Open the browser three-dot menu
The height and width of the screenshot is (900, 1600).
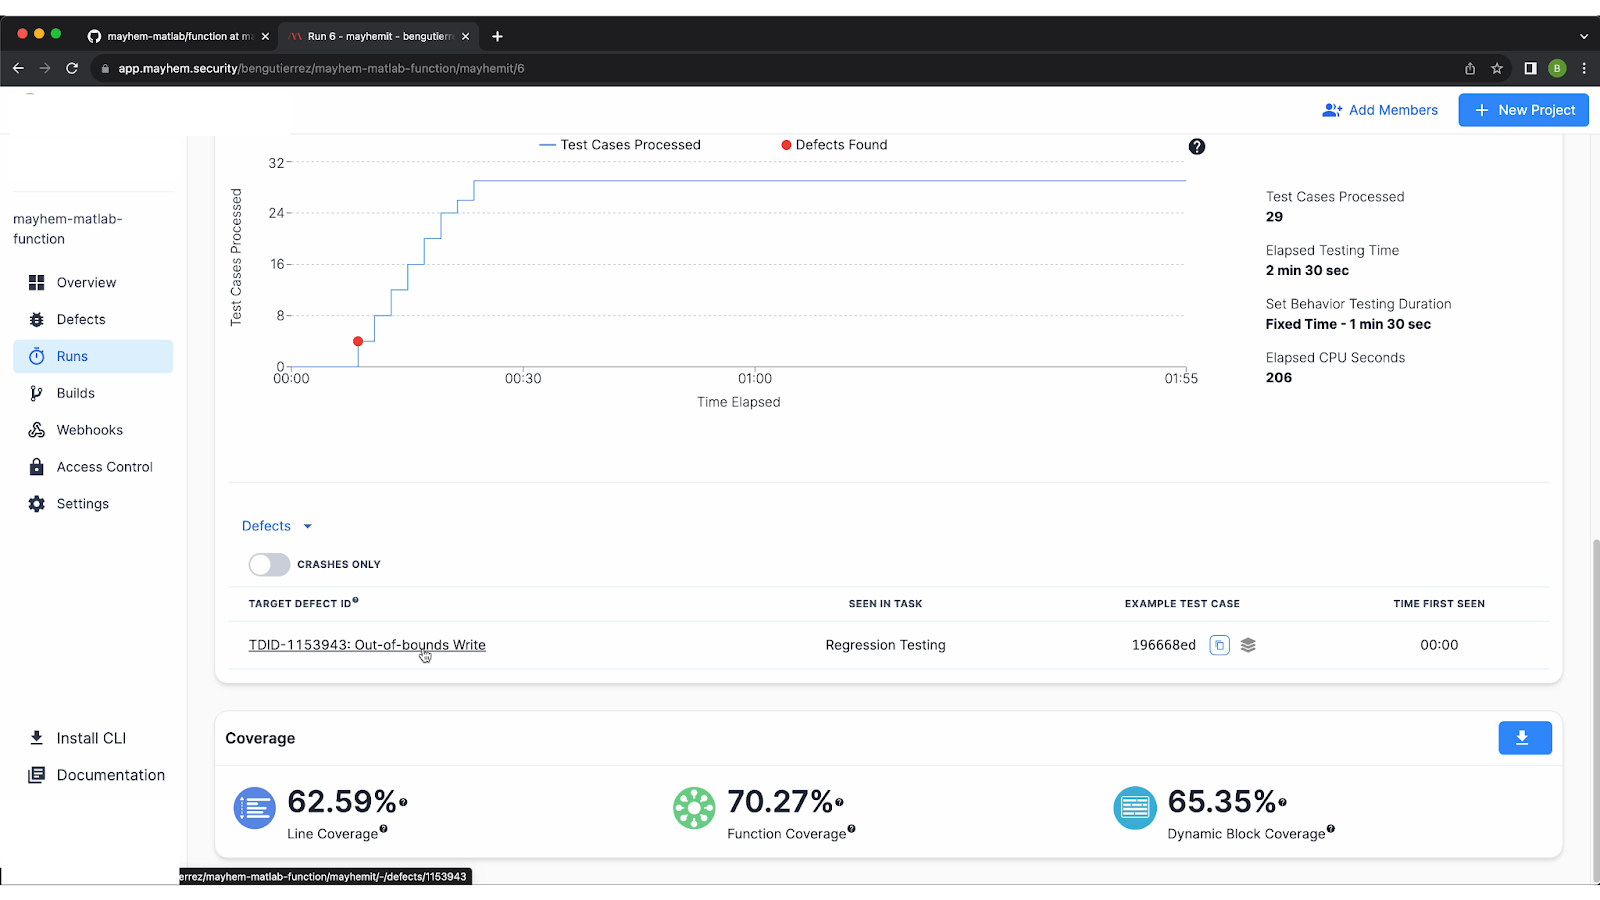[x=1584, y=68]
